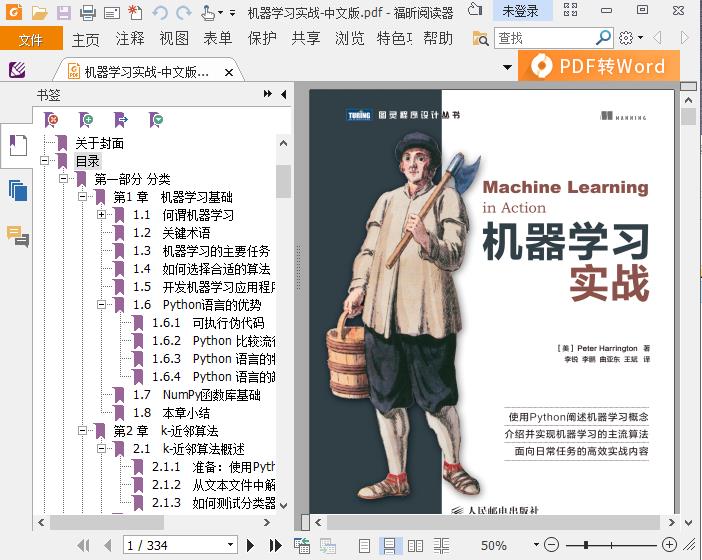This screenshot has width=702, height=560.
Task: Select the Hand tool icon
Action: pyautogui.click(x=208, y=13)
